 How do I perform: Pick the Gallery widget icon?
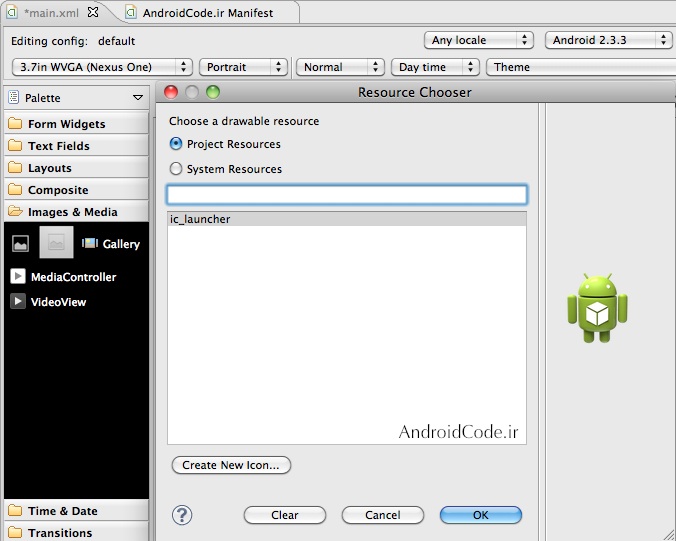click(x=90, y=243)
